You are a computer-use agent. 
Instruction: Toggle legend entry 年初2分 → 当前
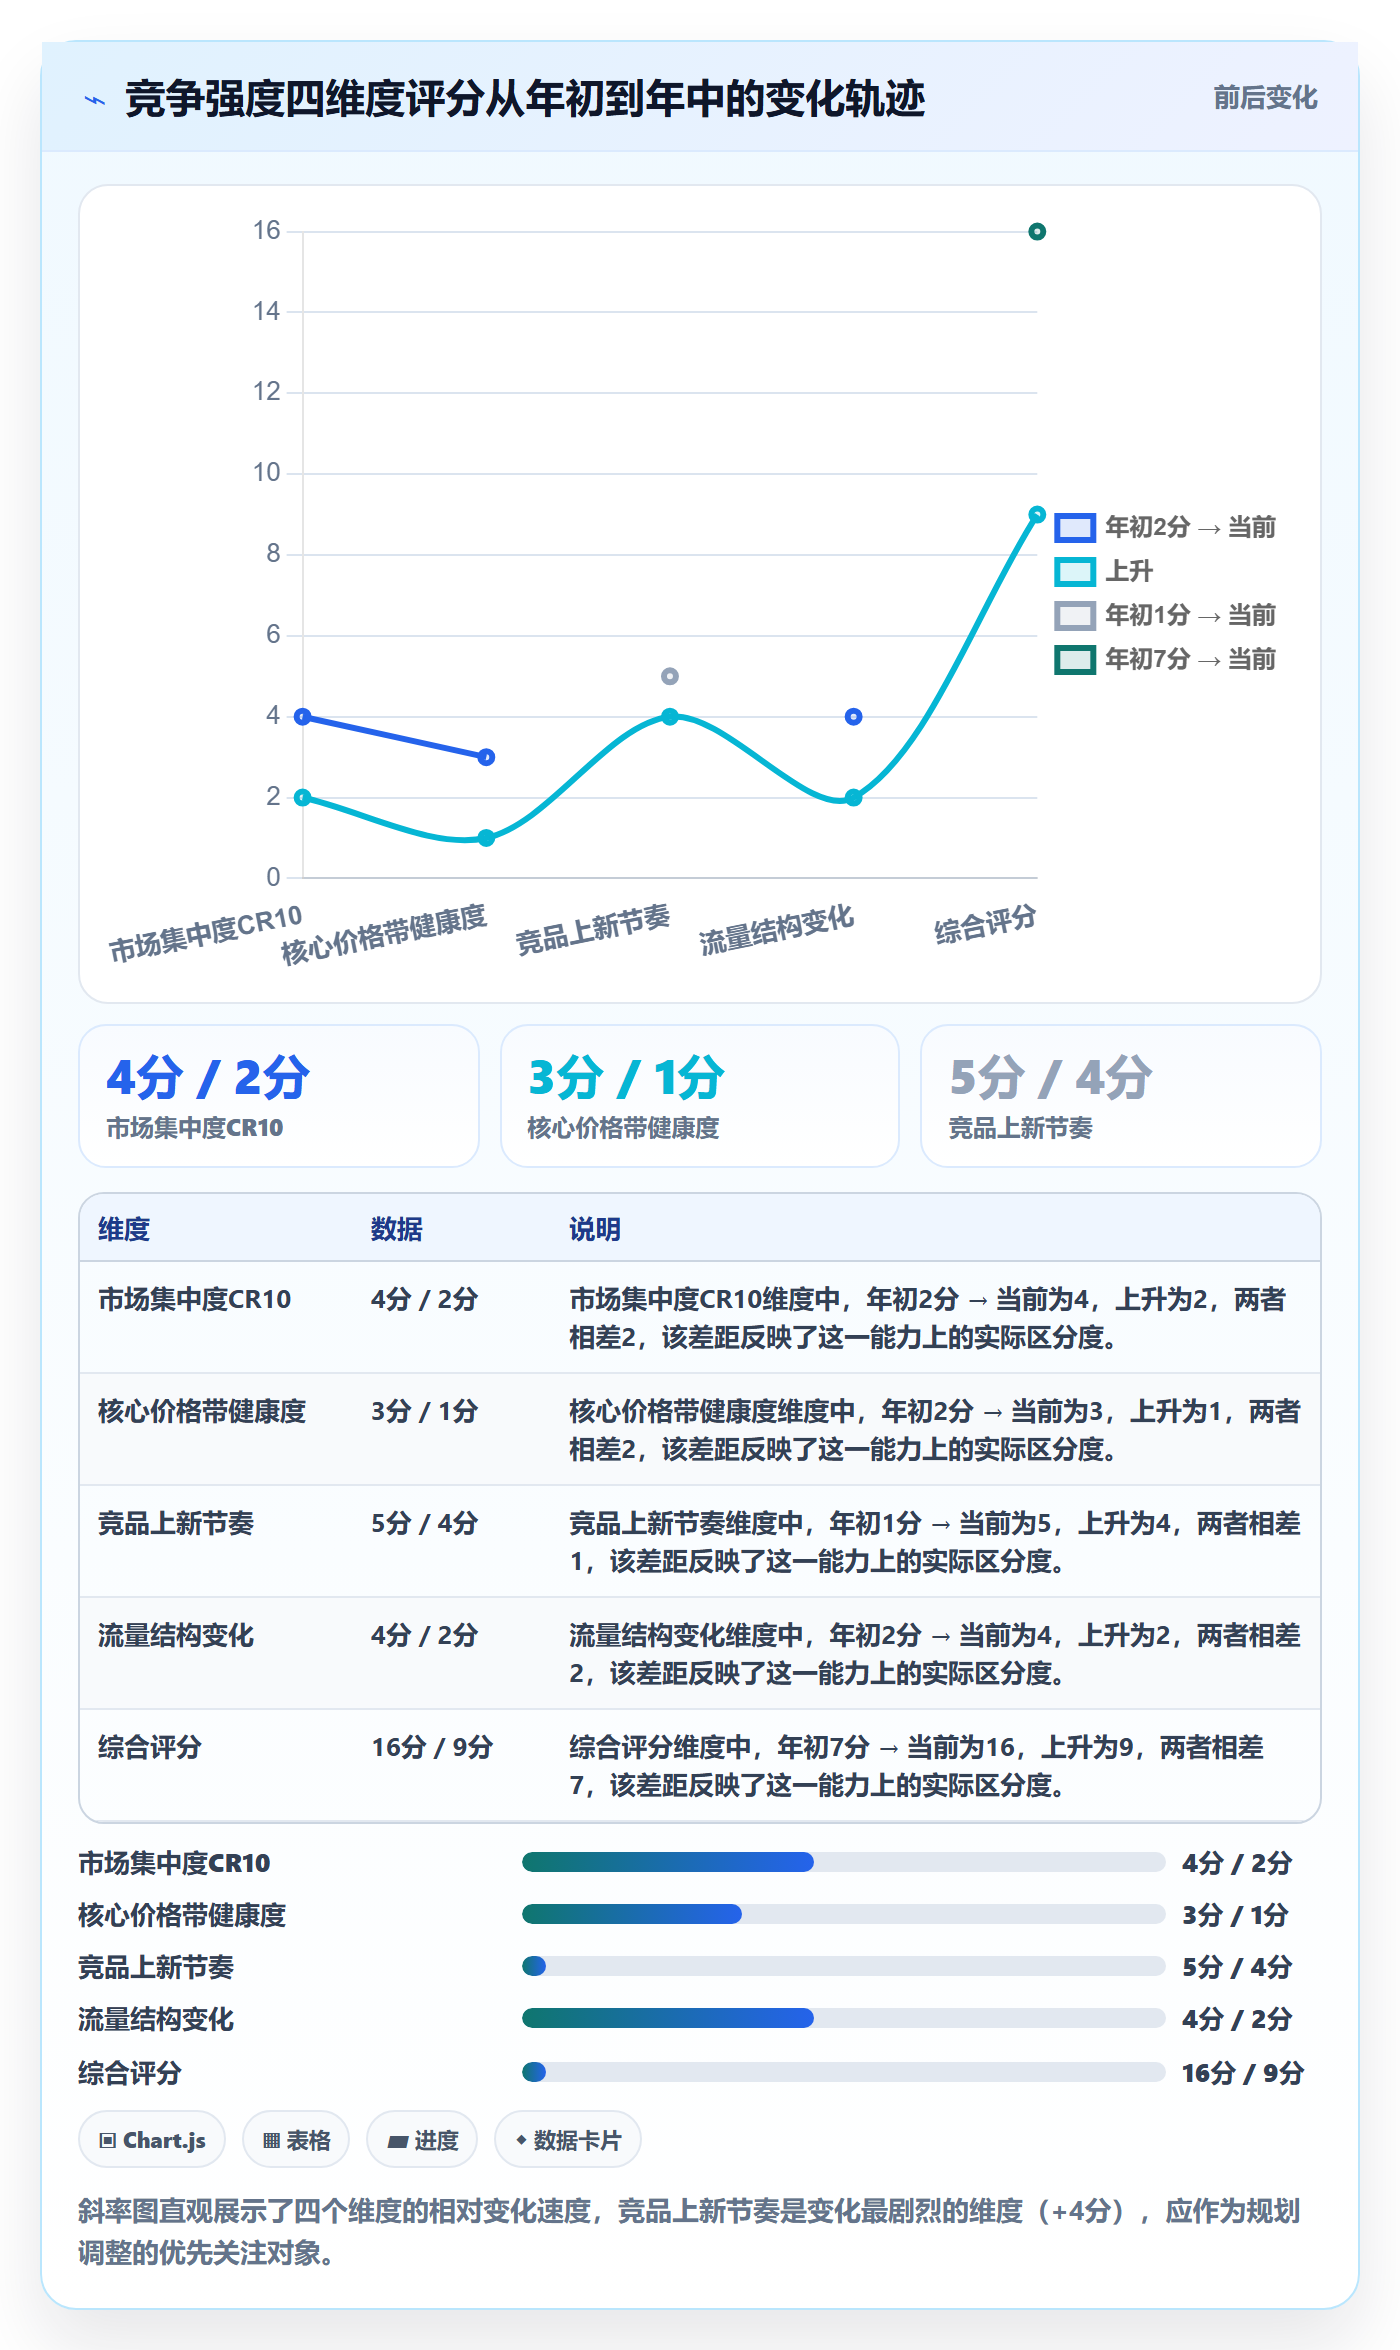click(1165, 527)
